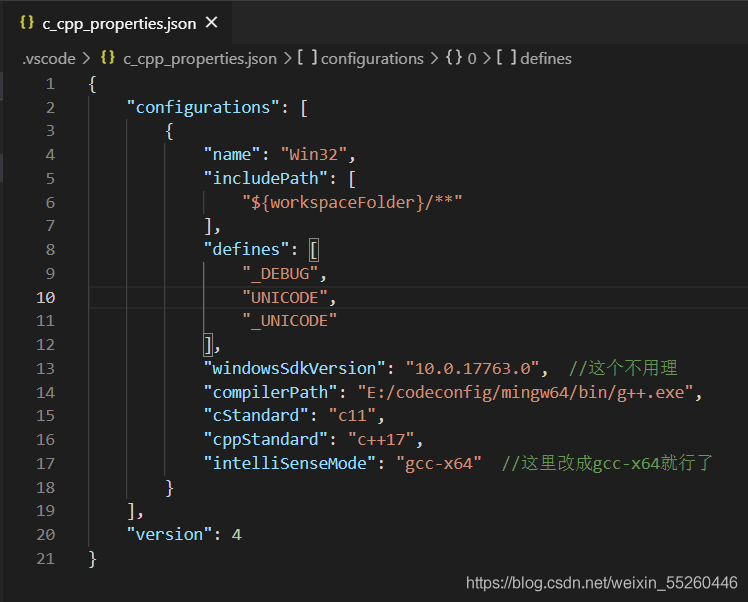Close the c_cpp_properties.json tab
Viewport: 748px width, 602px height.
click(x=211, y=22)
